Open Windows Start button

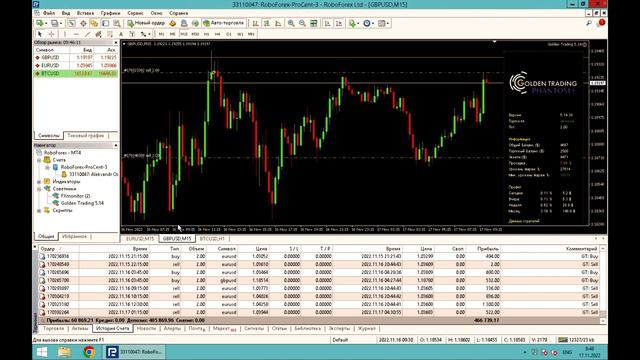(x=42, y=352)
